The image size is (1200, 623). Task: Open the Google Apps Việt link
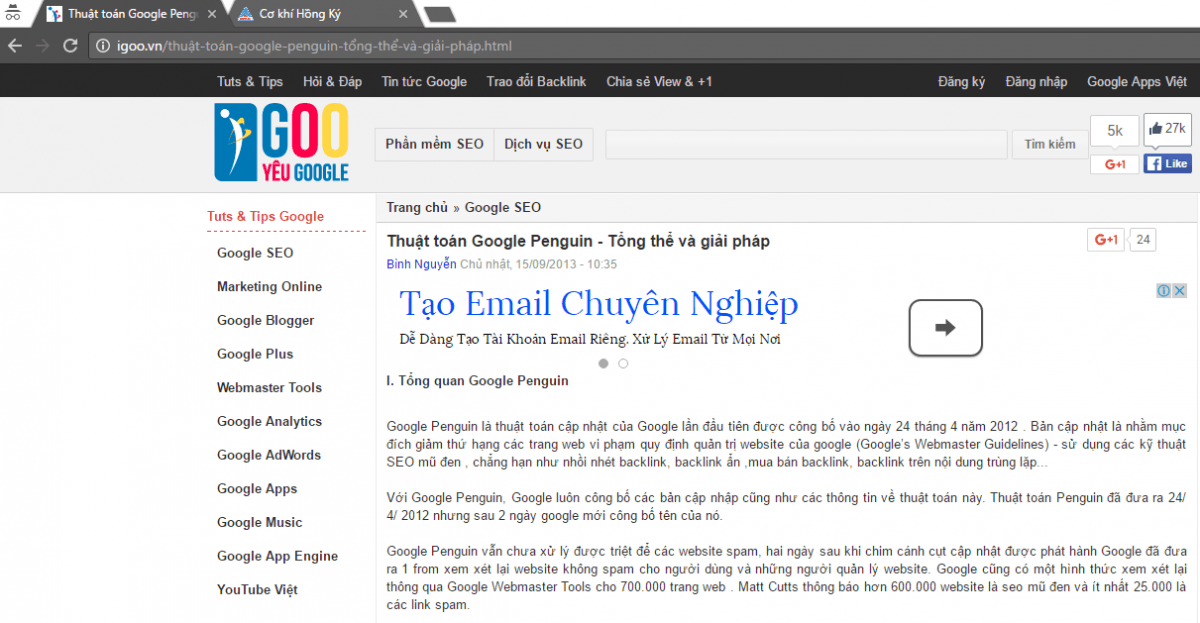click(1137, 82)
